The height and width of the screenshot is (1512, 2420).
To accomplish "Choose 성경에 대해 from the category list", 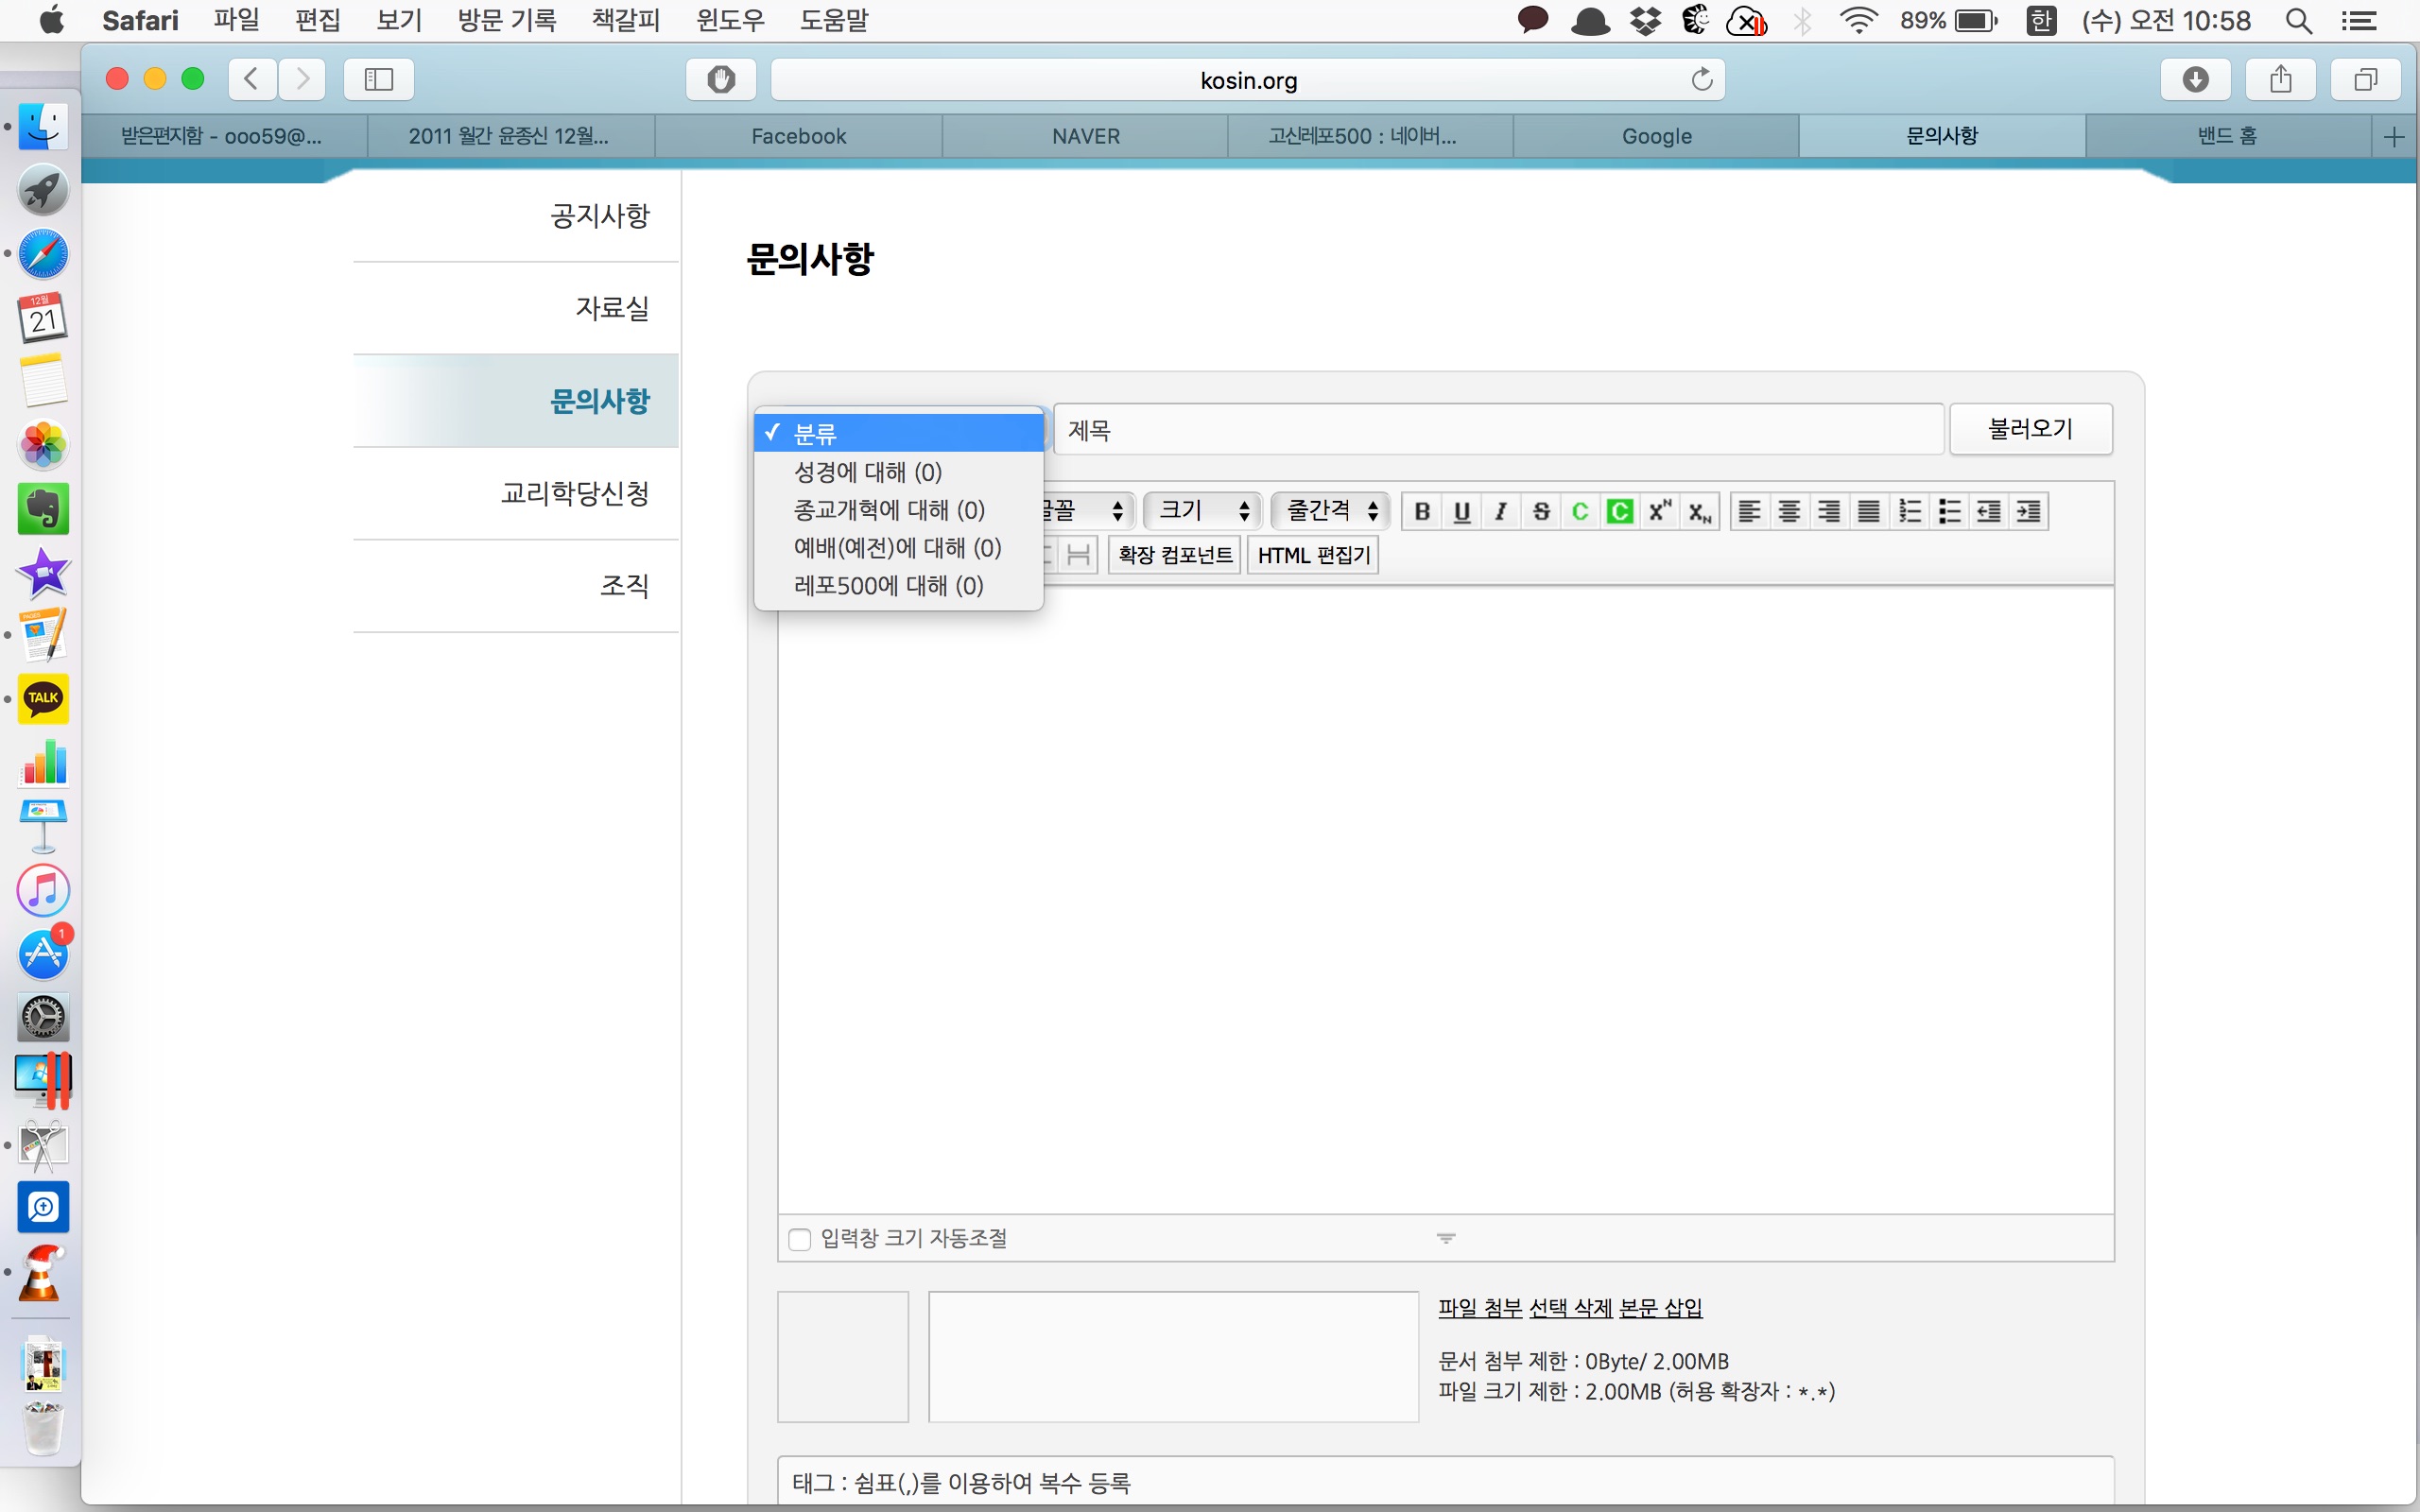I will tap(867, 472).
